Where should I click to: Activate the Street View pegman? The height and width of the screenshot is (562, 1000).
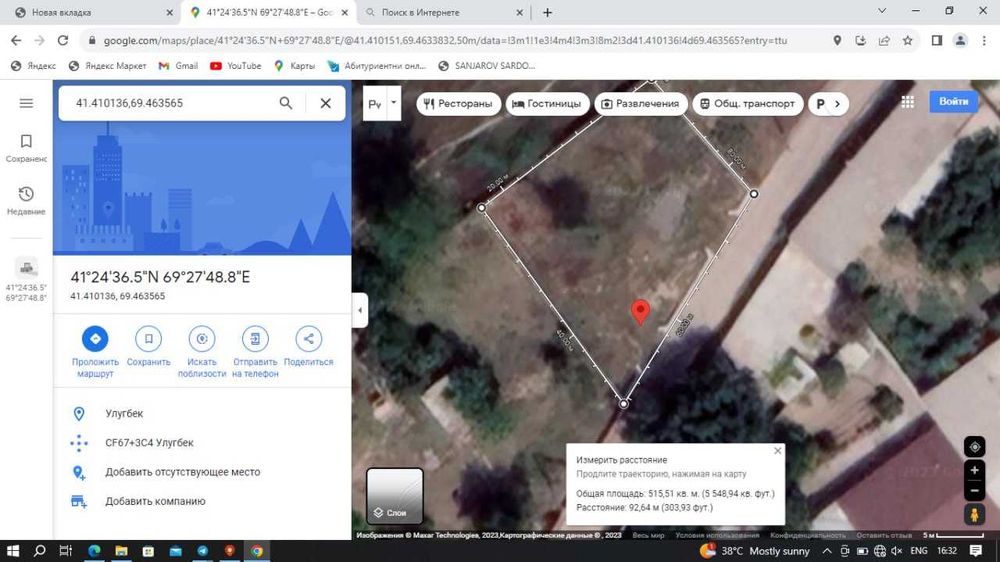(974, 514)
